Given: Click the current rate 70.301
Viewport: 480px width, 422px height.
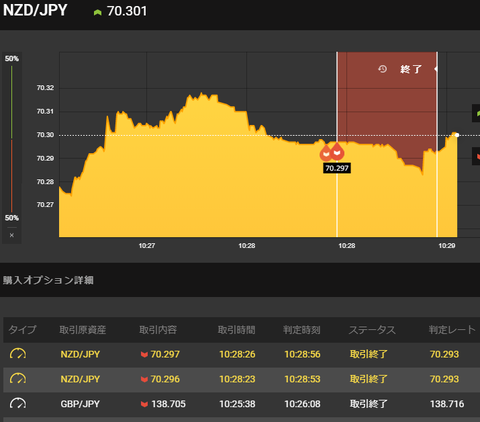Looking at the screenshot, I should point(127,11).
